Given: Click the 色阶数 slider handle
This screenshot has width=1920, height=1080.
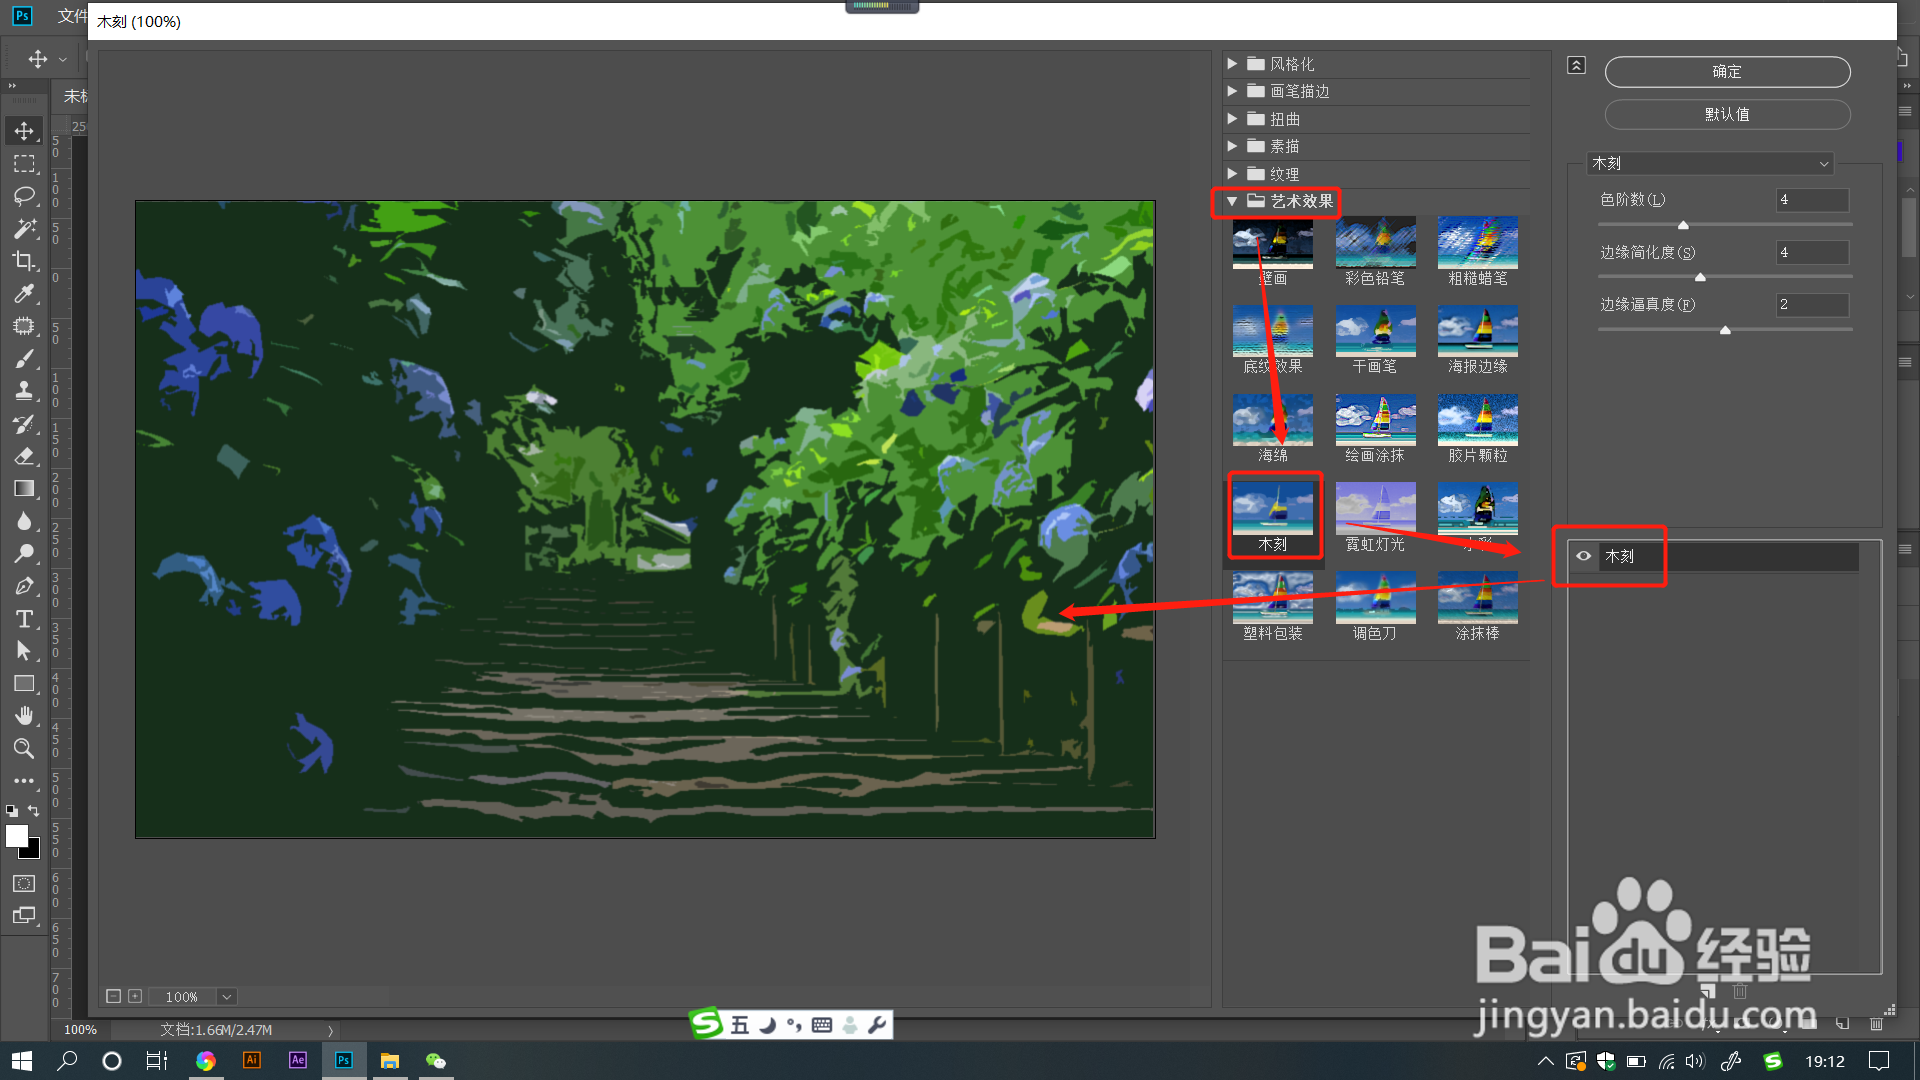Looking at the screenshot, I should [1683, 226].
